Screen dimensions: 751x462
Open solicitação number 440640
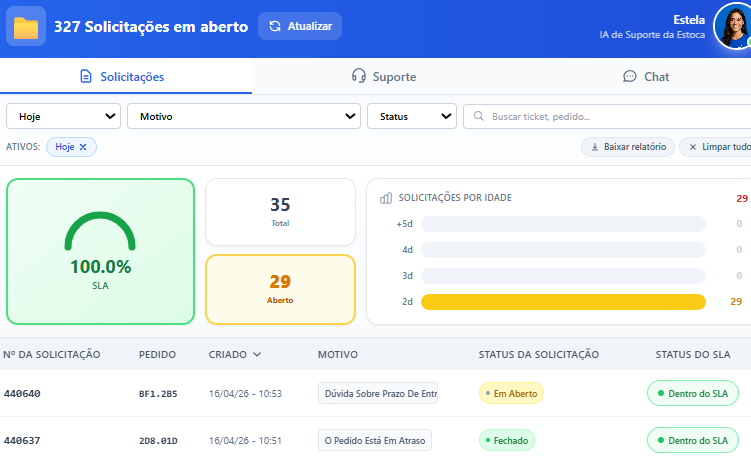click(22, 394)
